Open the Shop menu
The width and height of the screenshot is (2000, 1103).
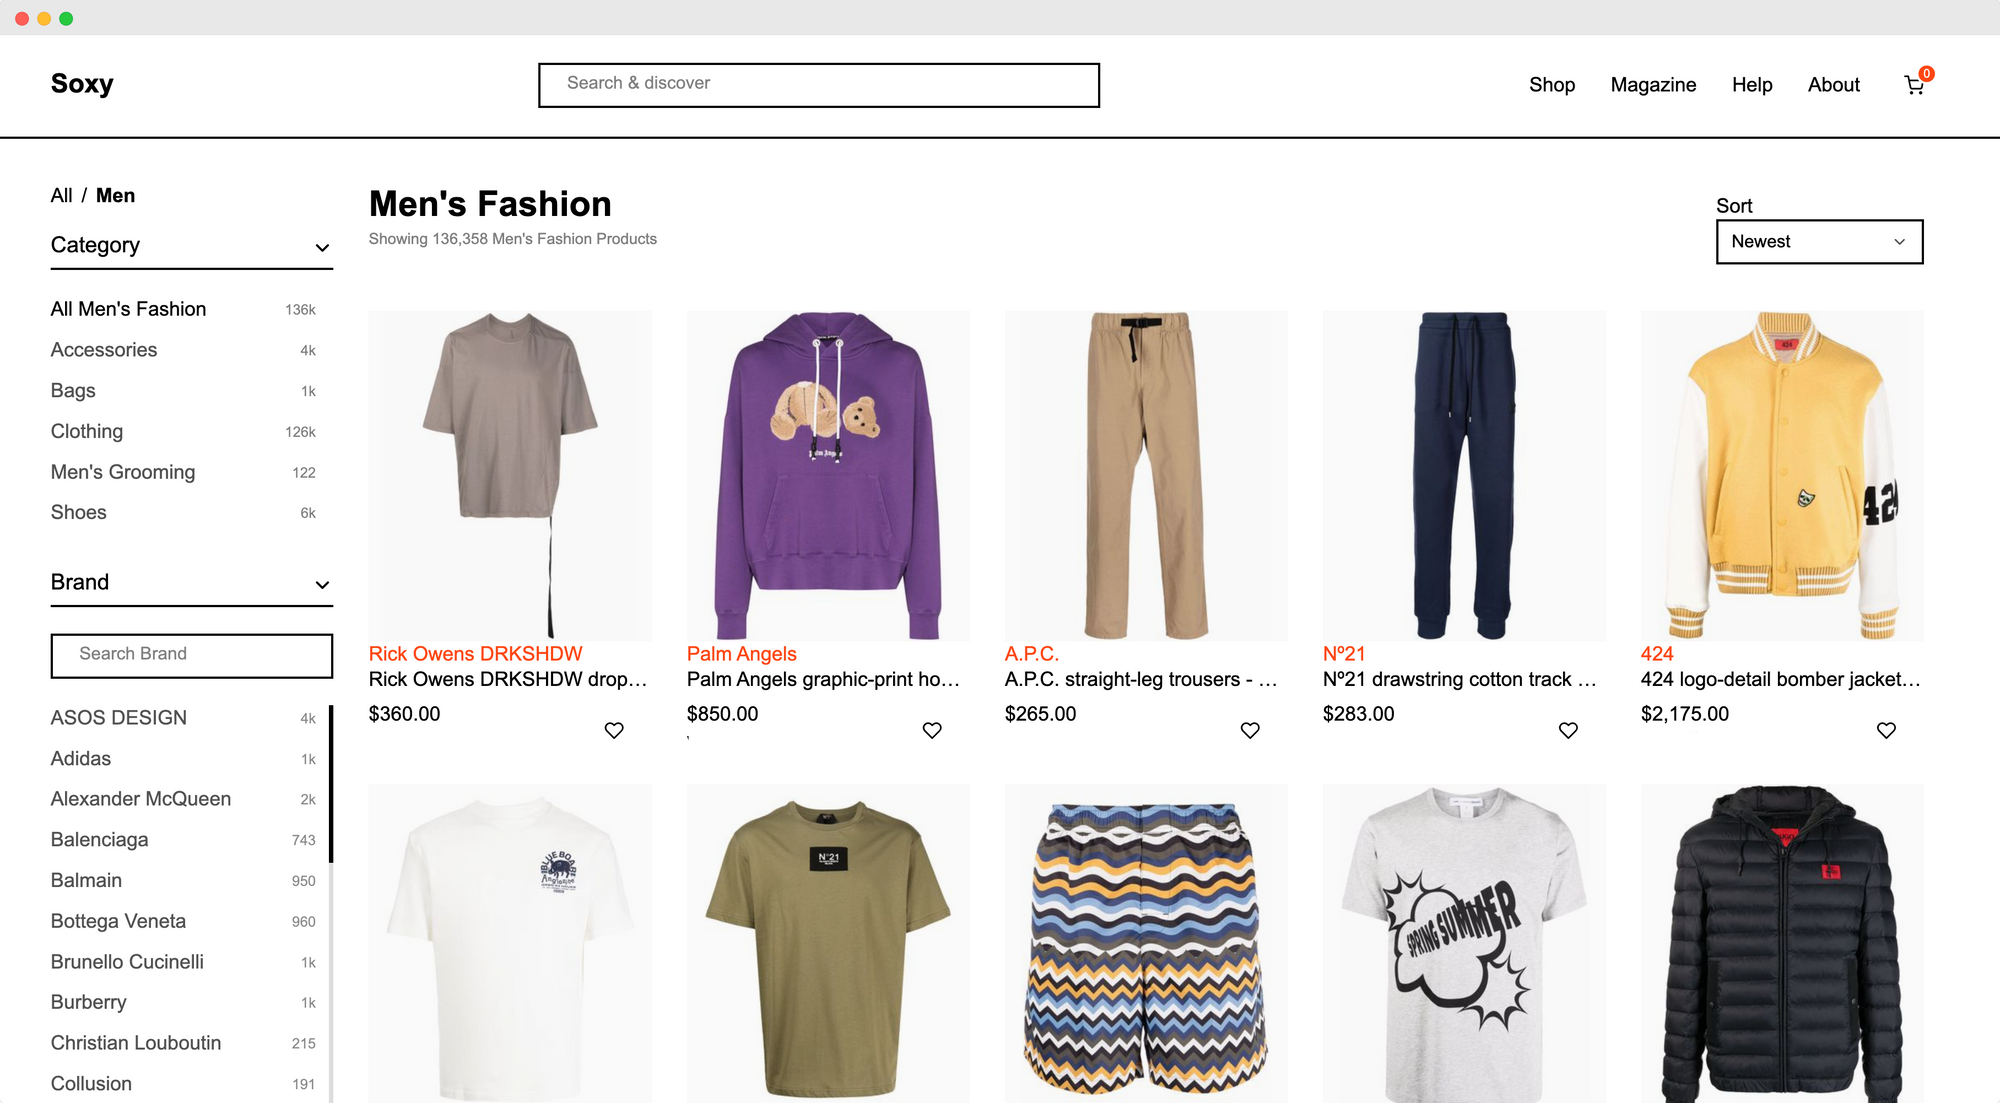tap(1551, 85)
